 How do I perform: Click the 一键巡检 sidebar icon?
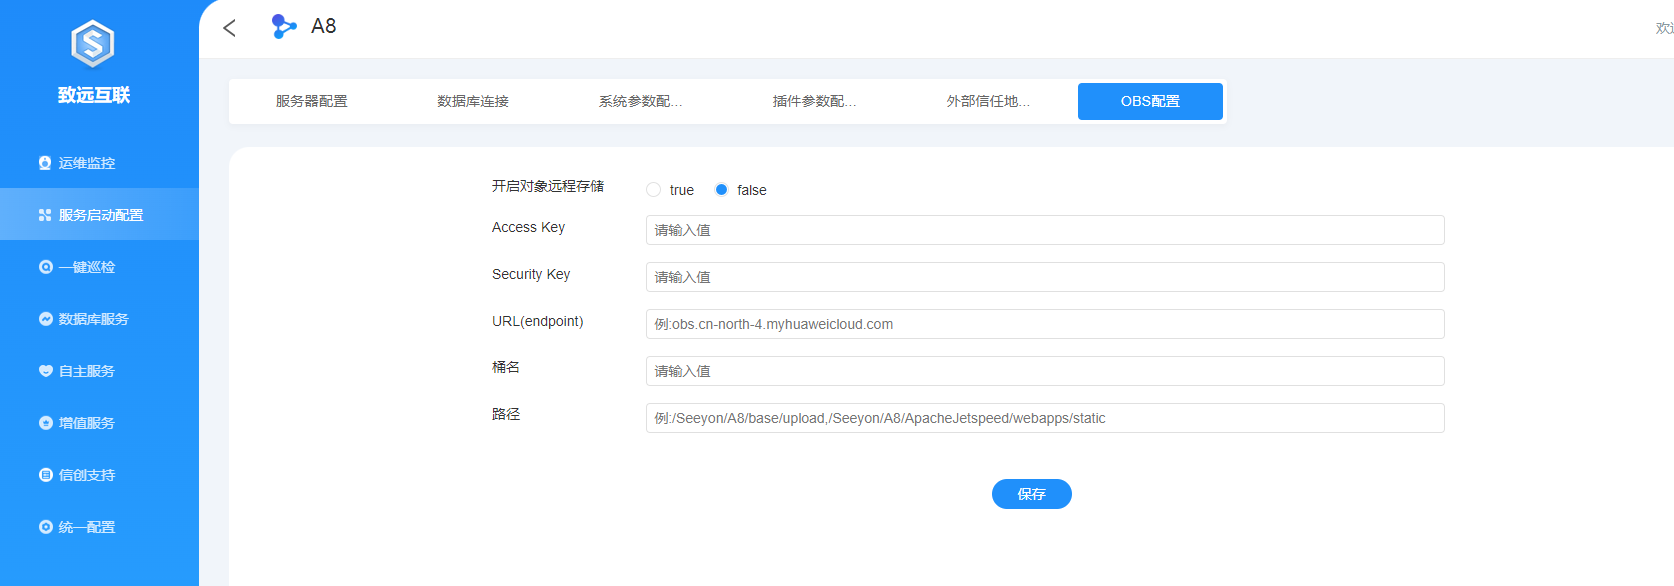point(45,267)
